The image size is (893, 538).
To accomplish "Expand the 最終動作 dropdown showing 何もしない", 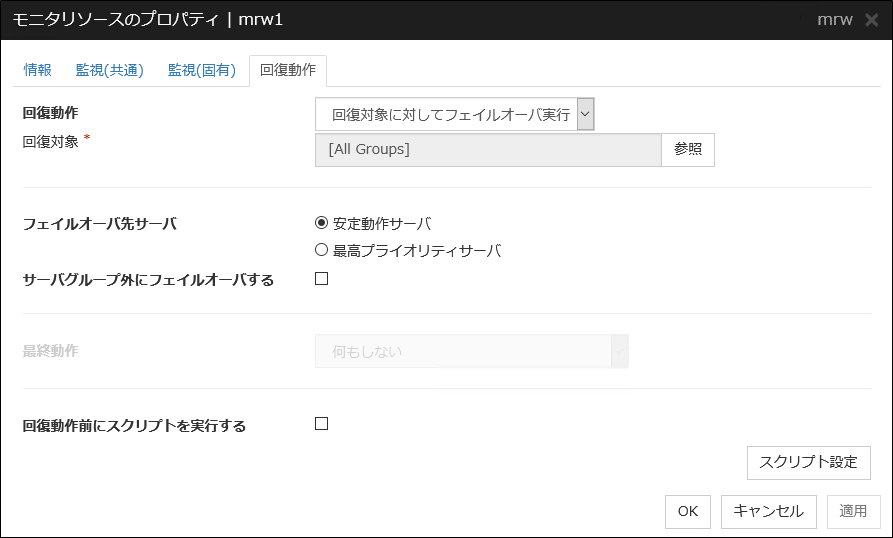I will click(471, 352).
